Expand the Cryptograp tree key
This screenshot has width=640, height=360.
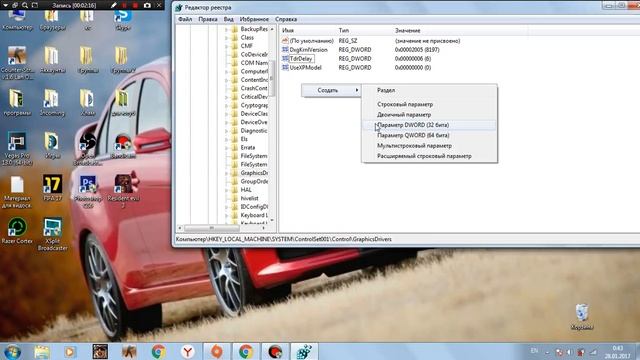point(227,105)
